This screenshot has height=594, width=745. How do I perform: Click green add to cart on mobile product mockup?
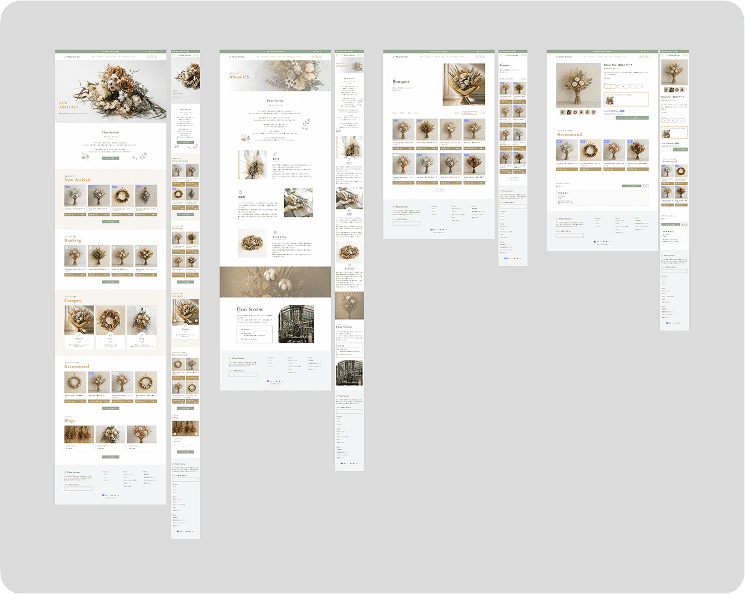click(681, 149)
